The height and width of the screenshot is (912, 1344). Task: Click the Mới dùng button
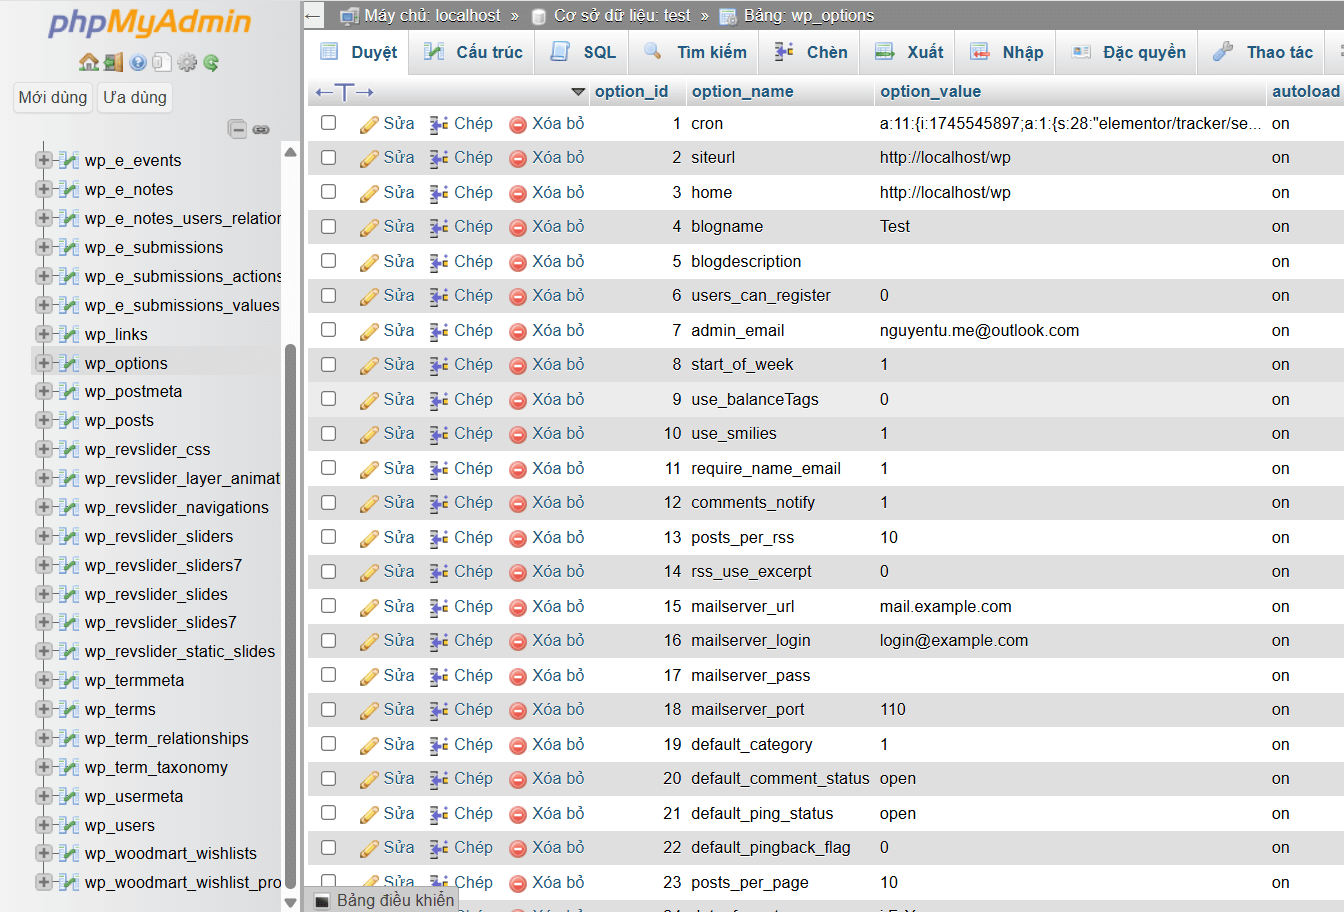click(53, 97)
